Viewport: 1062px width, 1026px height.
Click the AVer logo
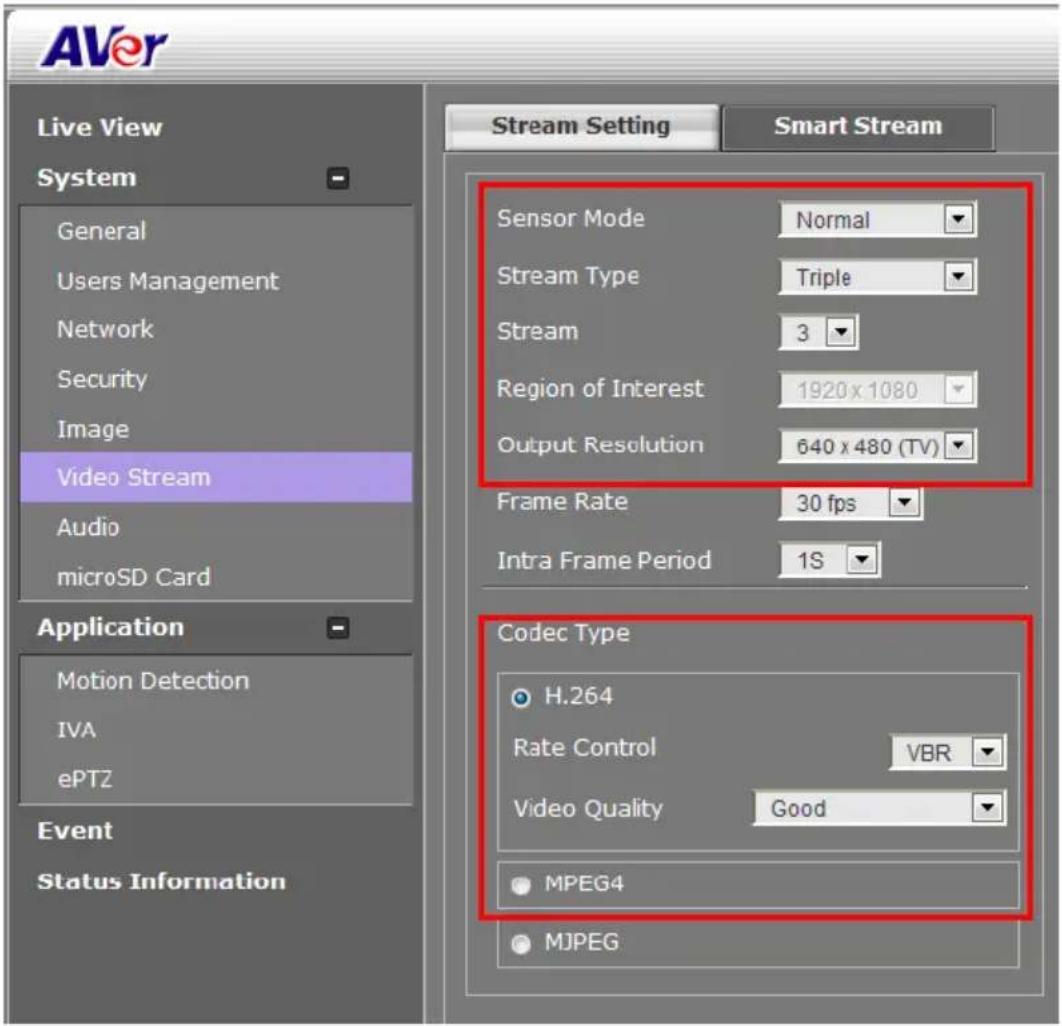point(104,47)
